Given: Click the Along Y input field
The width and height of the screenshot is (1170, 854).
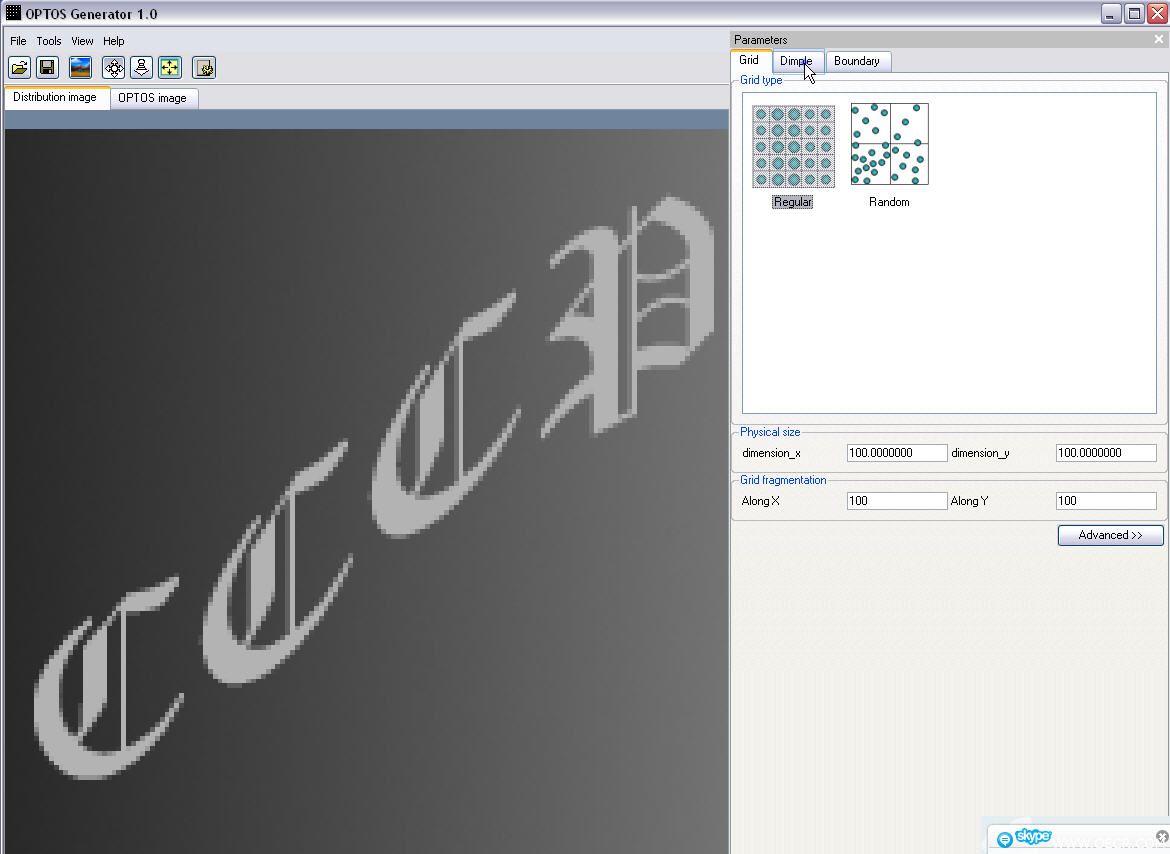Looking at the screenshot, I should pos(1106,501).
